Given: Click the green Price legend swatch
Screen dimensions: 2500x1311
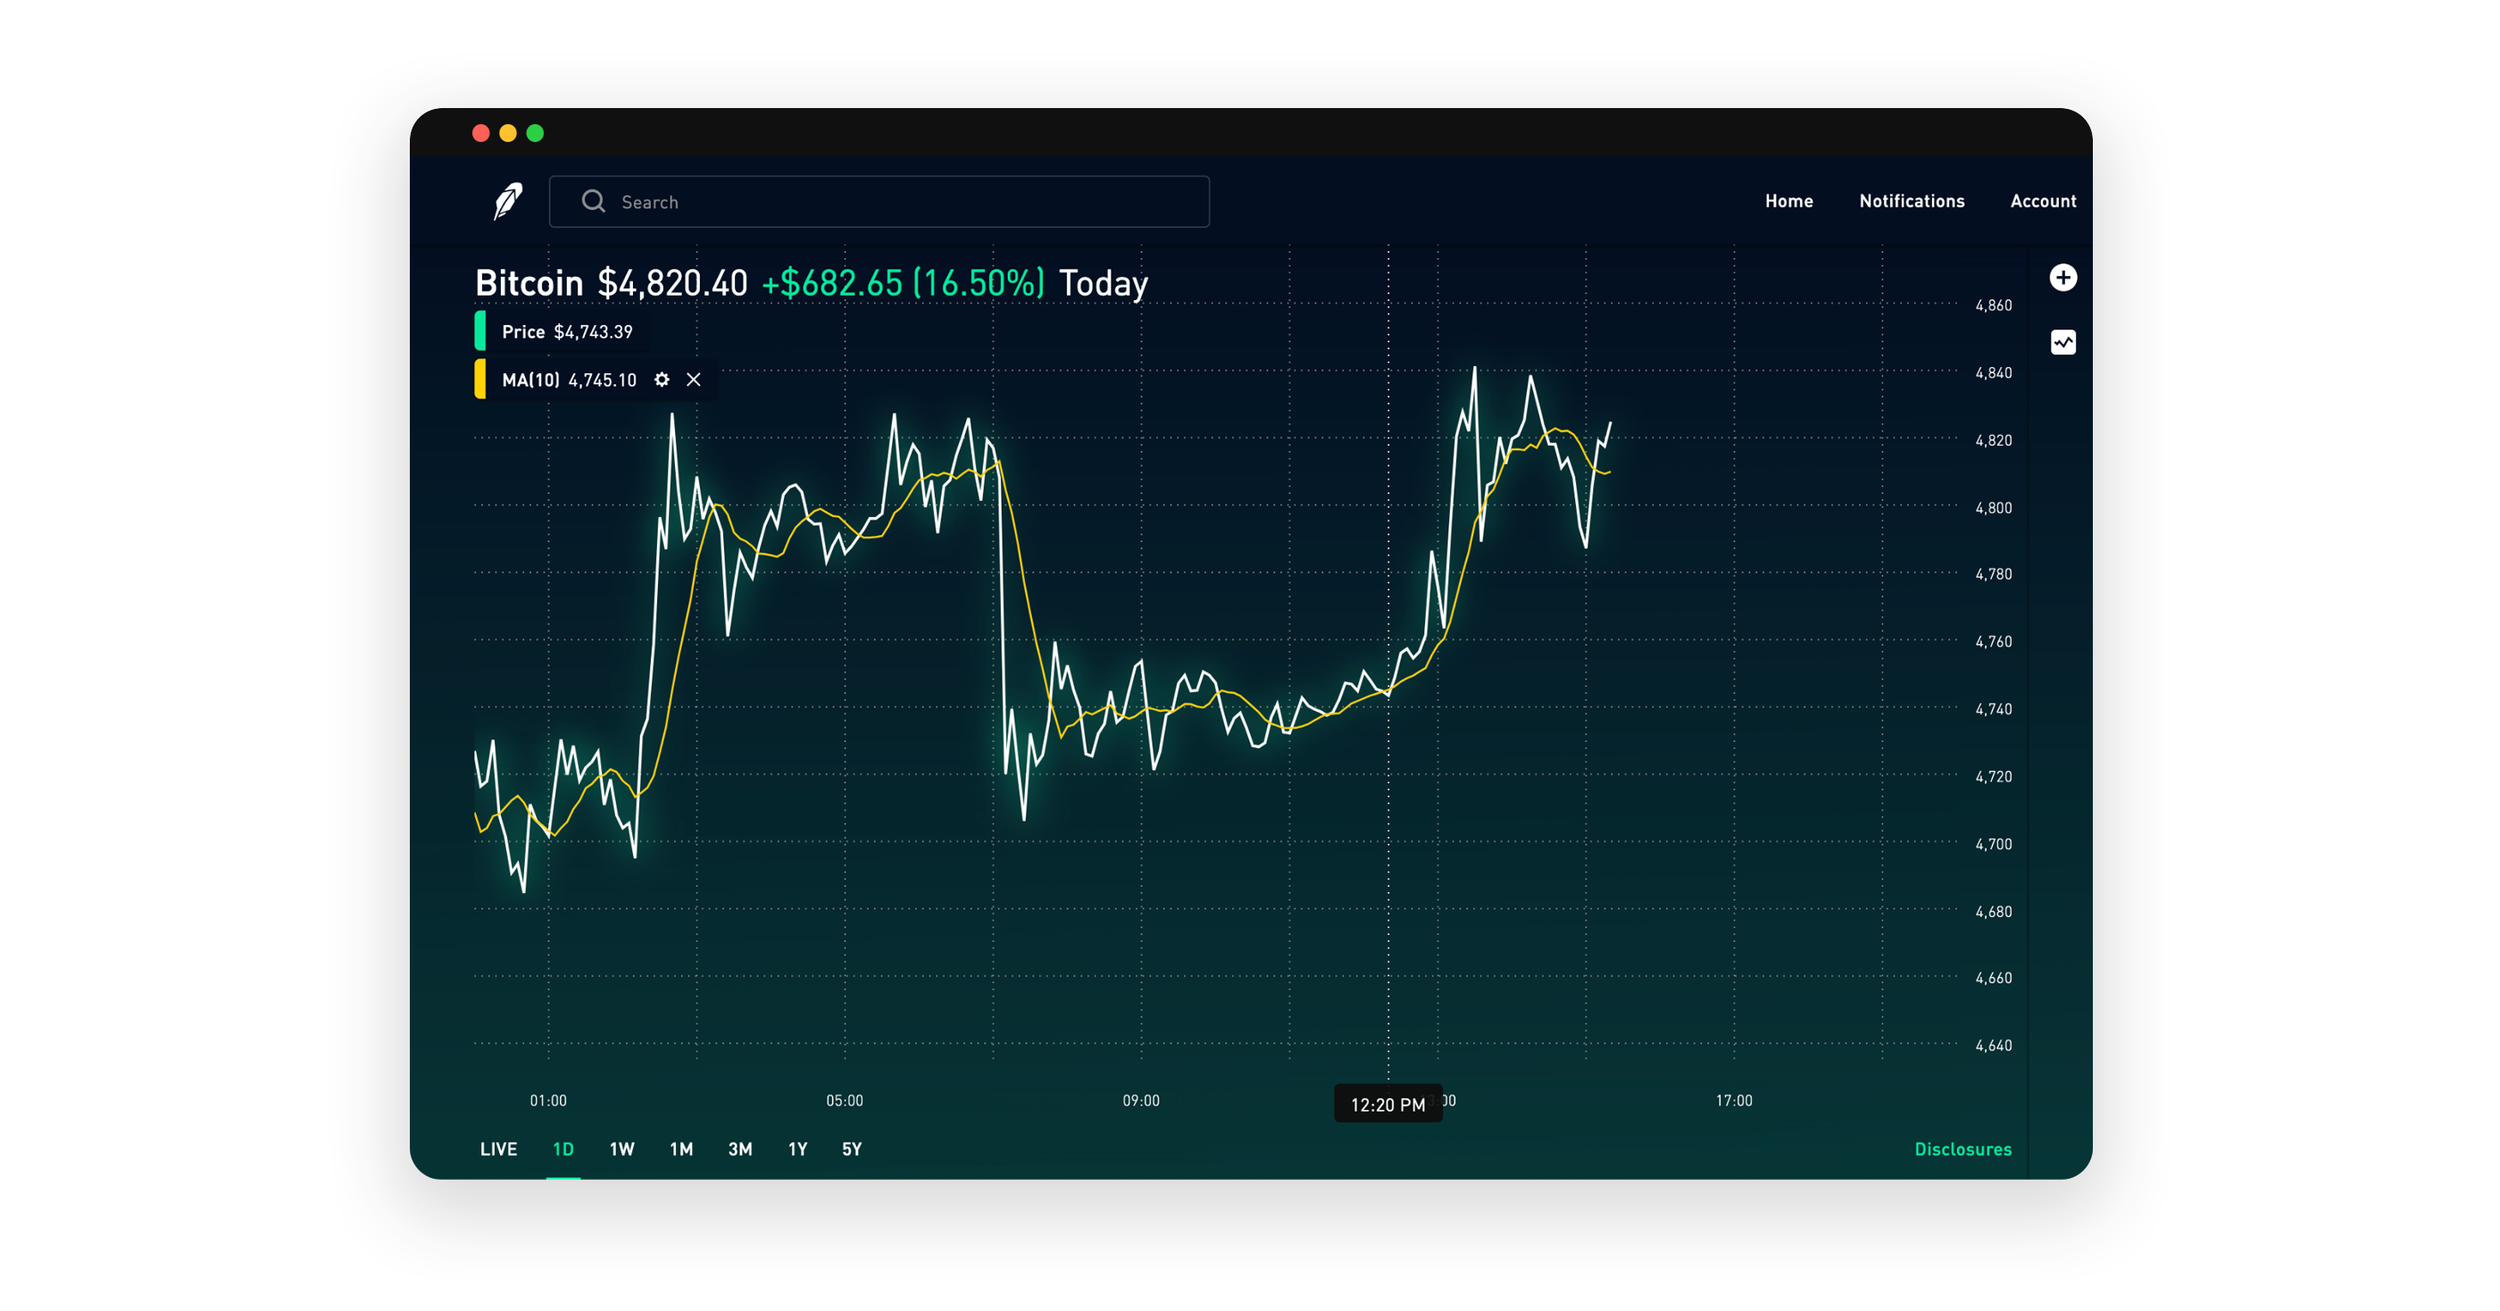Looking at the screenshot, I should (x=482, y=330).
